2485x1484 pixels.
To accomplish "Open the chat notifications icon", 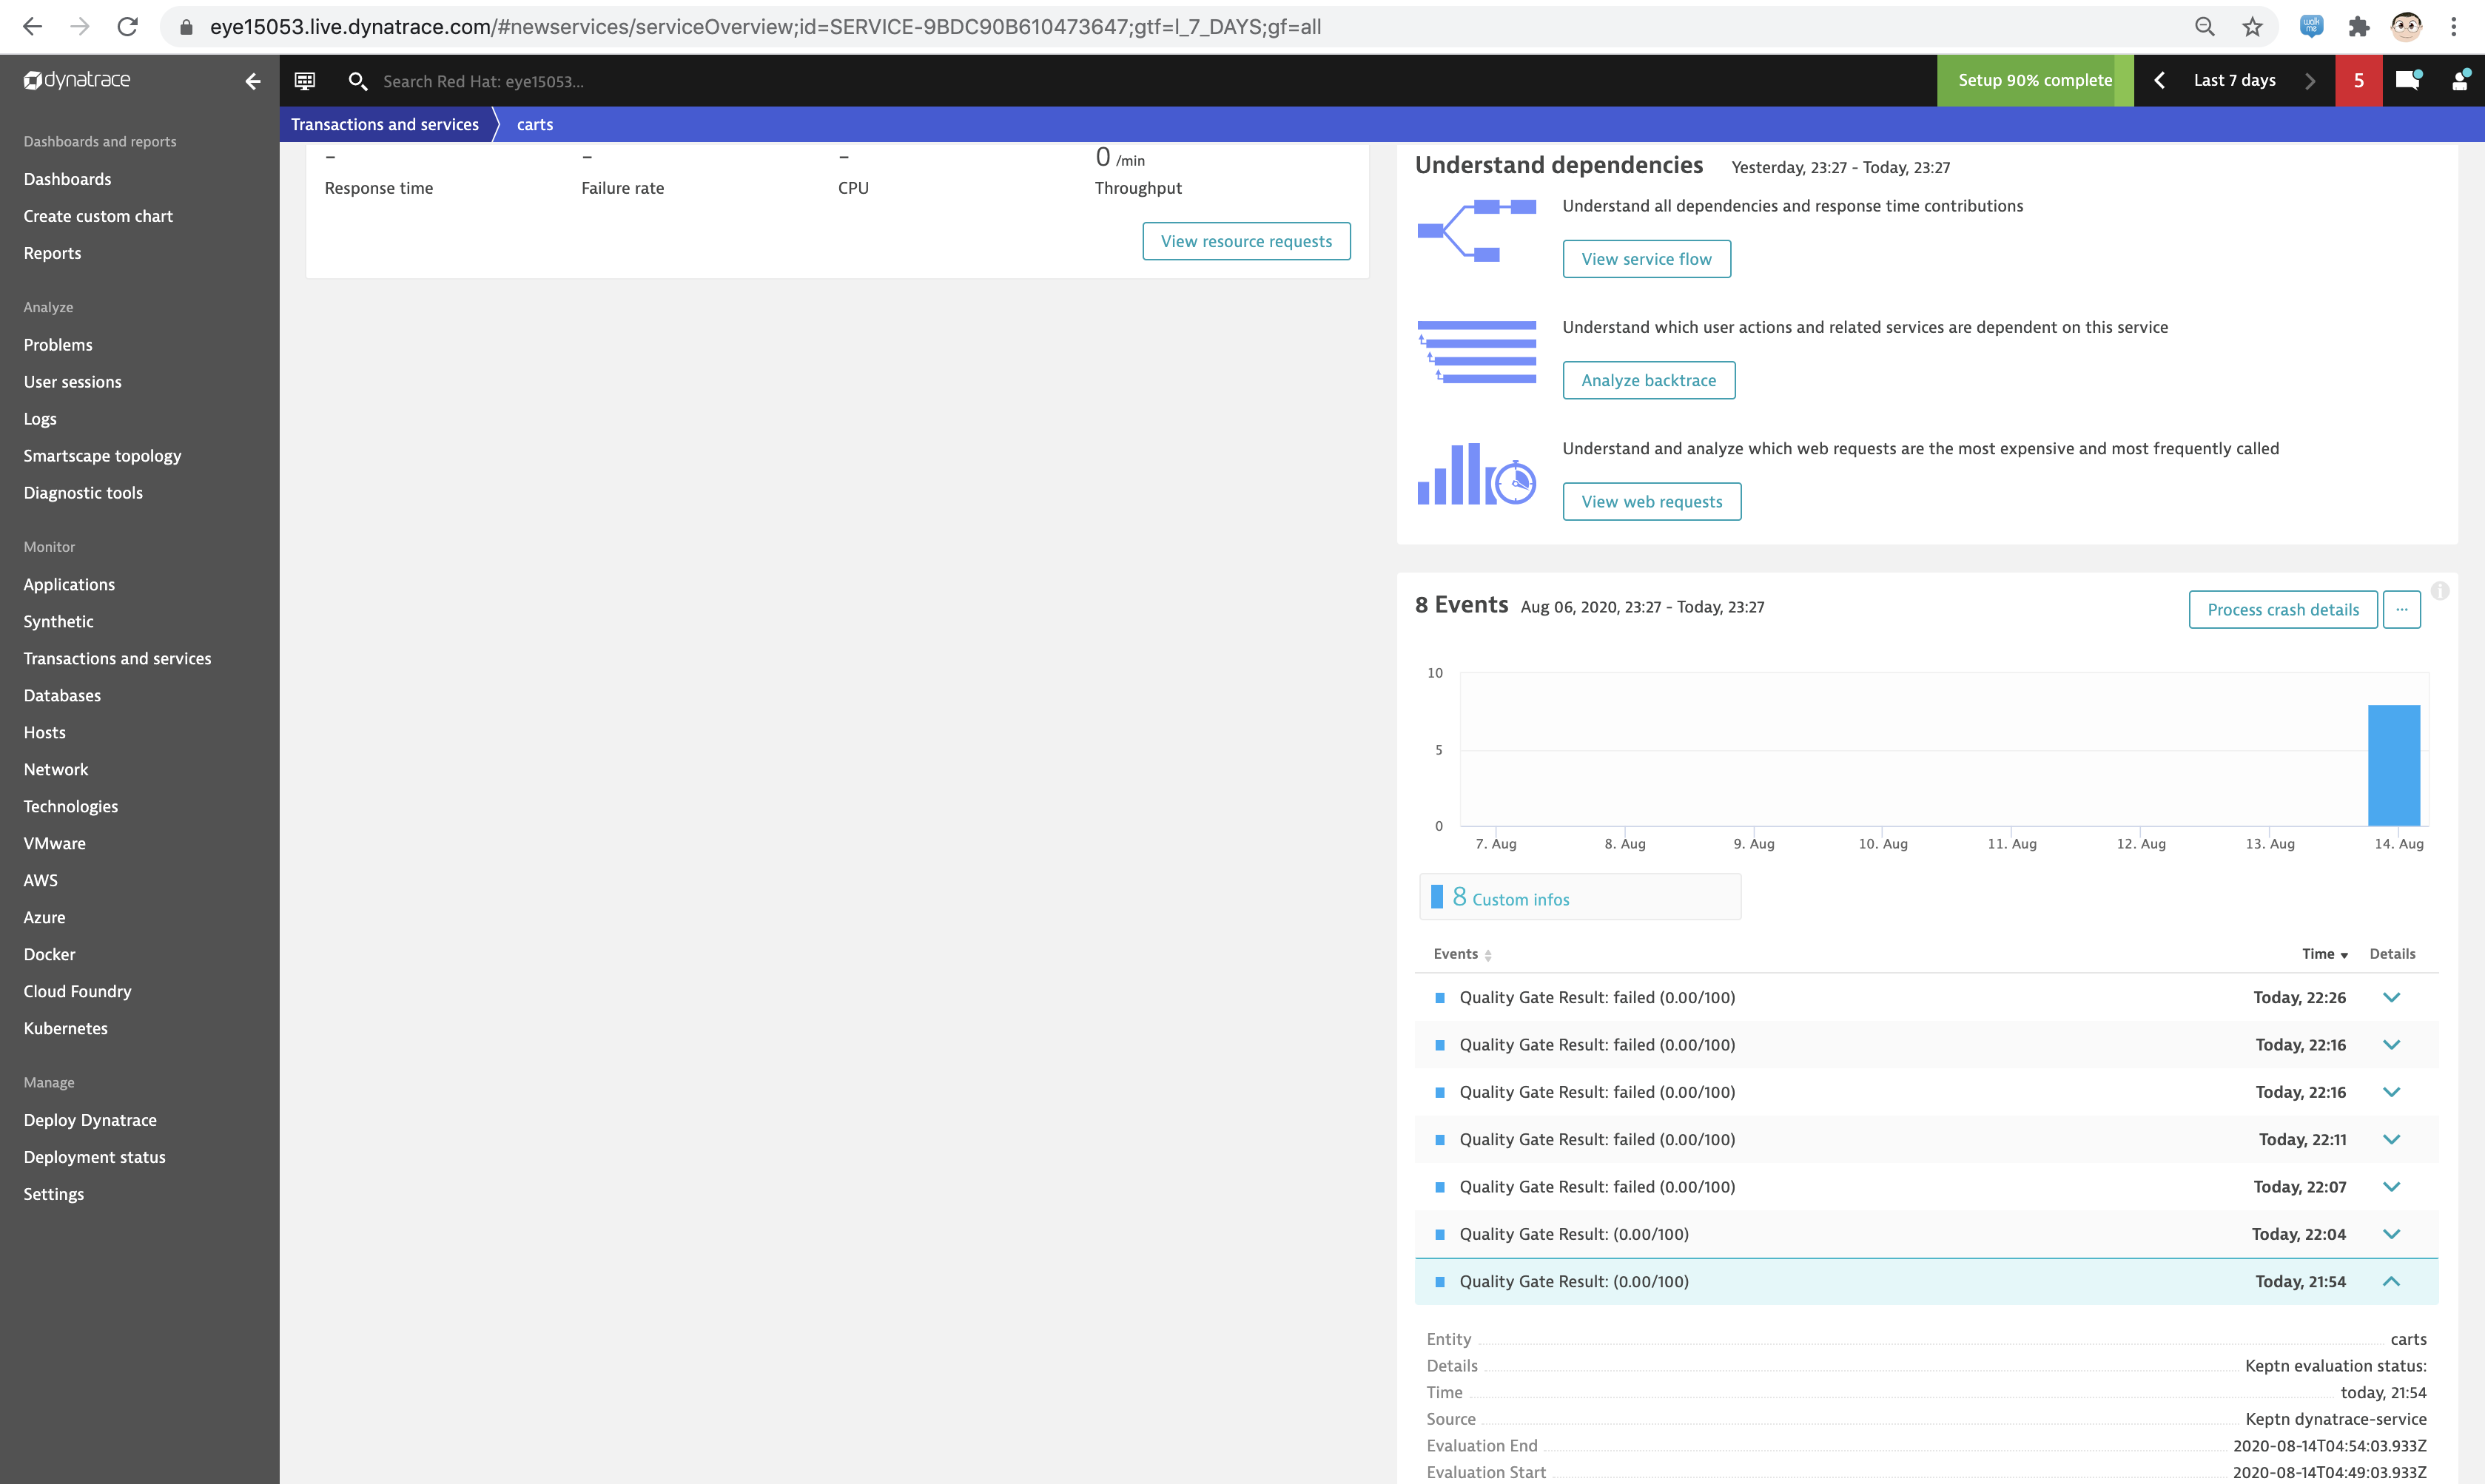I will pyautogui.click(x=2408, y=80).
